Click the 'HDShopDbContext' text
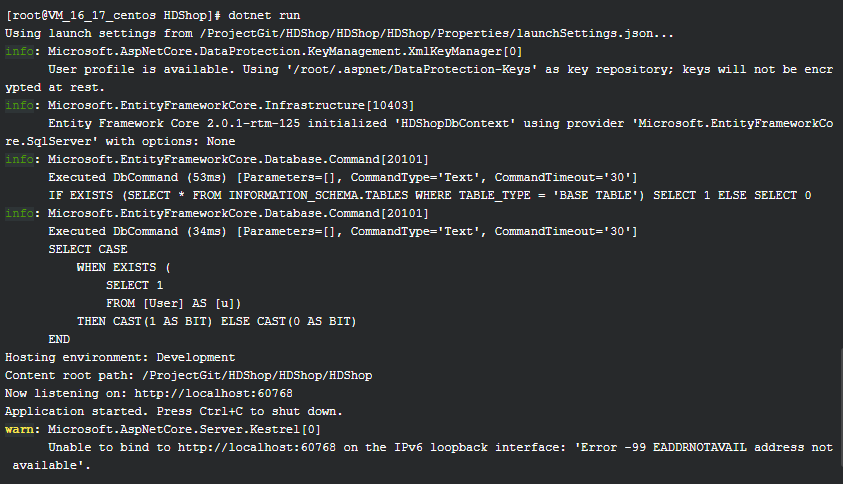The width and height of the screenshot is (843, 484). click(x=455, y=123)
